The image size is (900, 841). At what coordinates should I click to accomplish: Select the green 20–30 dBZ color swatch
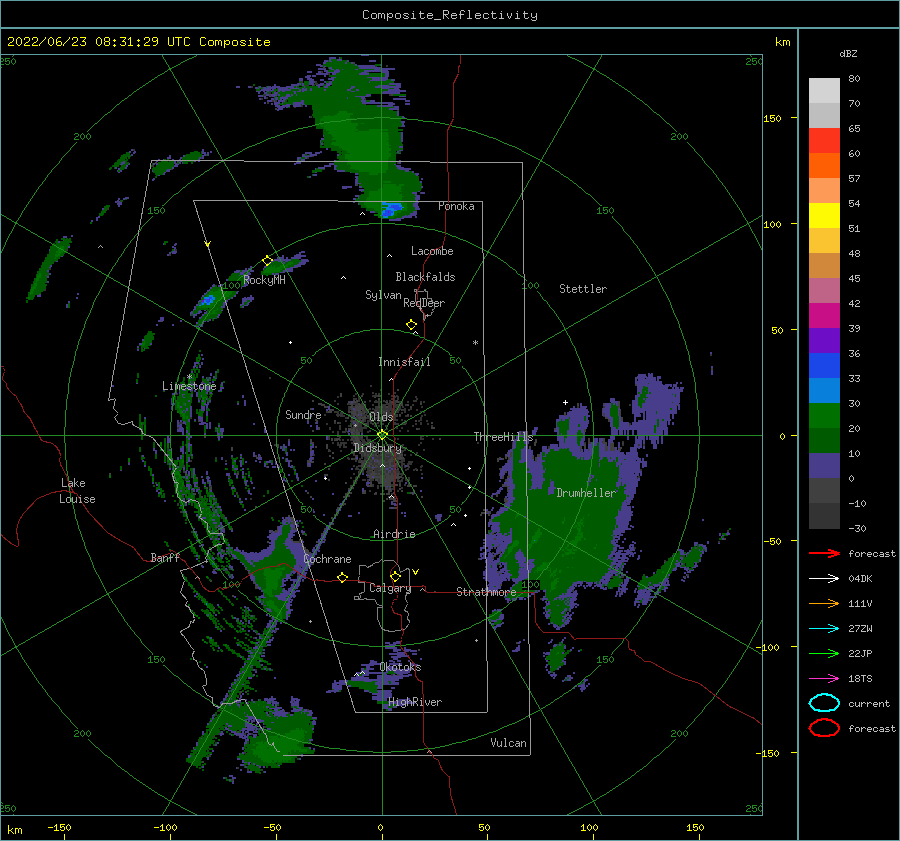[x=824, y=416]
